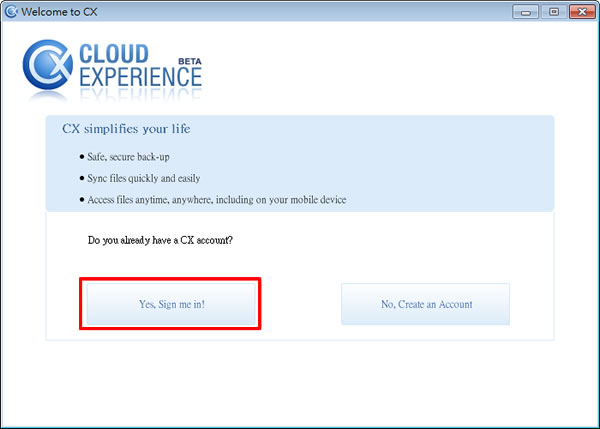Close the Welcome to CX window
The image size is (600, 429).
pos(582,12)
